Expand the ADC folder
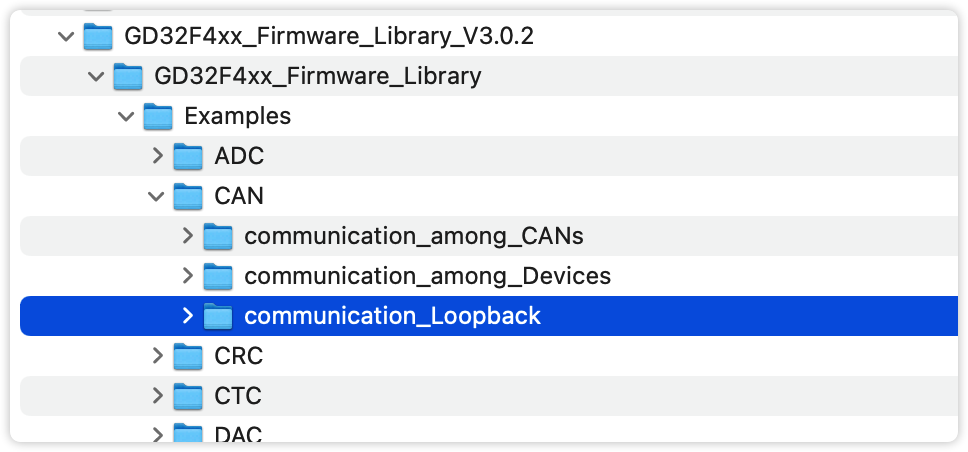968x452 pixels. click(x=157, y=156)
